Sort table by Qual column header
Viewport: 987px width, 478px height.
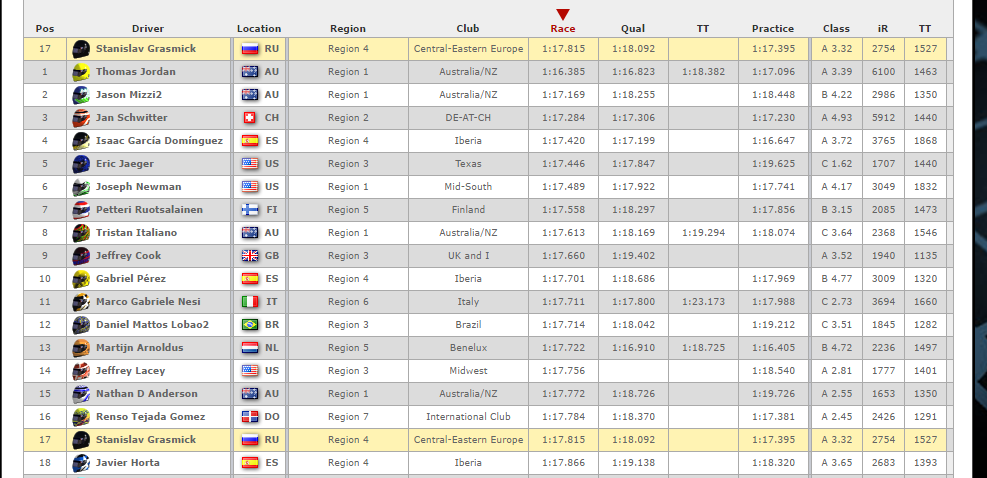pos(632,29)
